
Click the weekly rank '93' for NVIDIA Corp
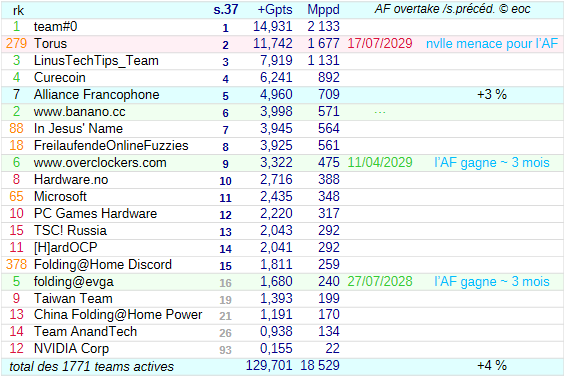pos(225,350)
